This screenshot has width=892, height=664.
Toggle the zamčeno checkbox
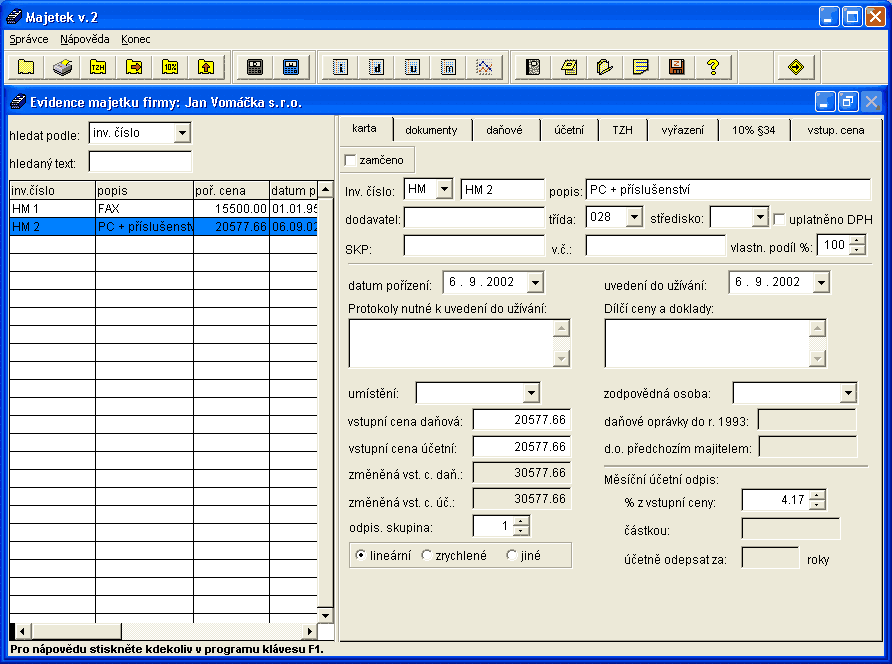coord(350,160)
